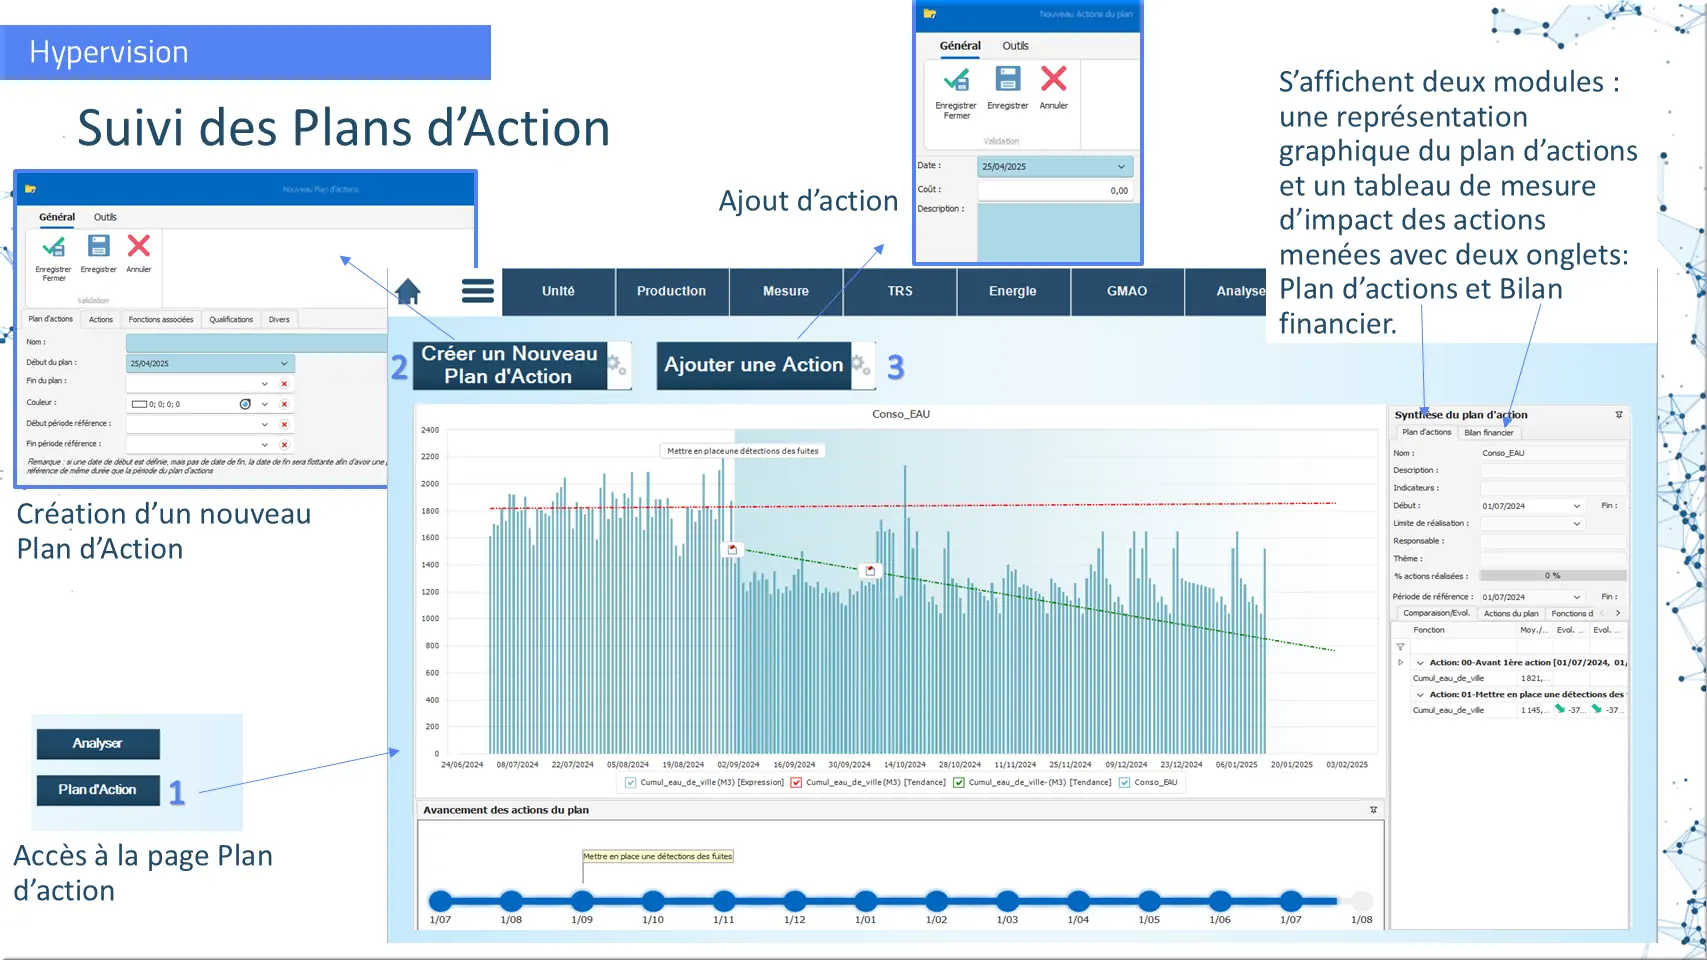Uncheck the red Cumul_eau_de_ville (M3) [Tendance] checkbox
This screenshot has width=1707, height=960.
[796, 783]
